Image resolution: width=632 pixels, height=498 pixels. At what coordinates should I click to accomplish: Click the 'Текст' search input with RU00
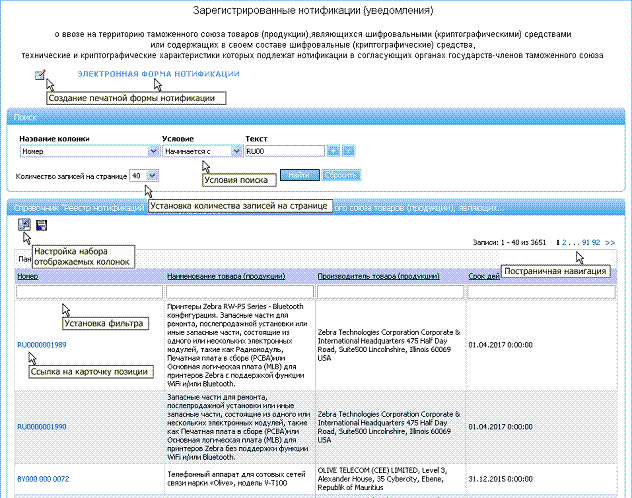coord(285,151)
